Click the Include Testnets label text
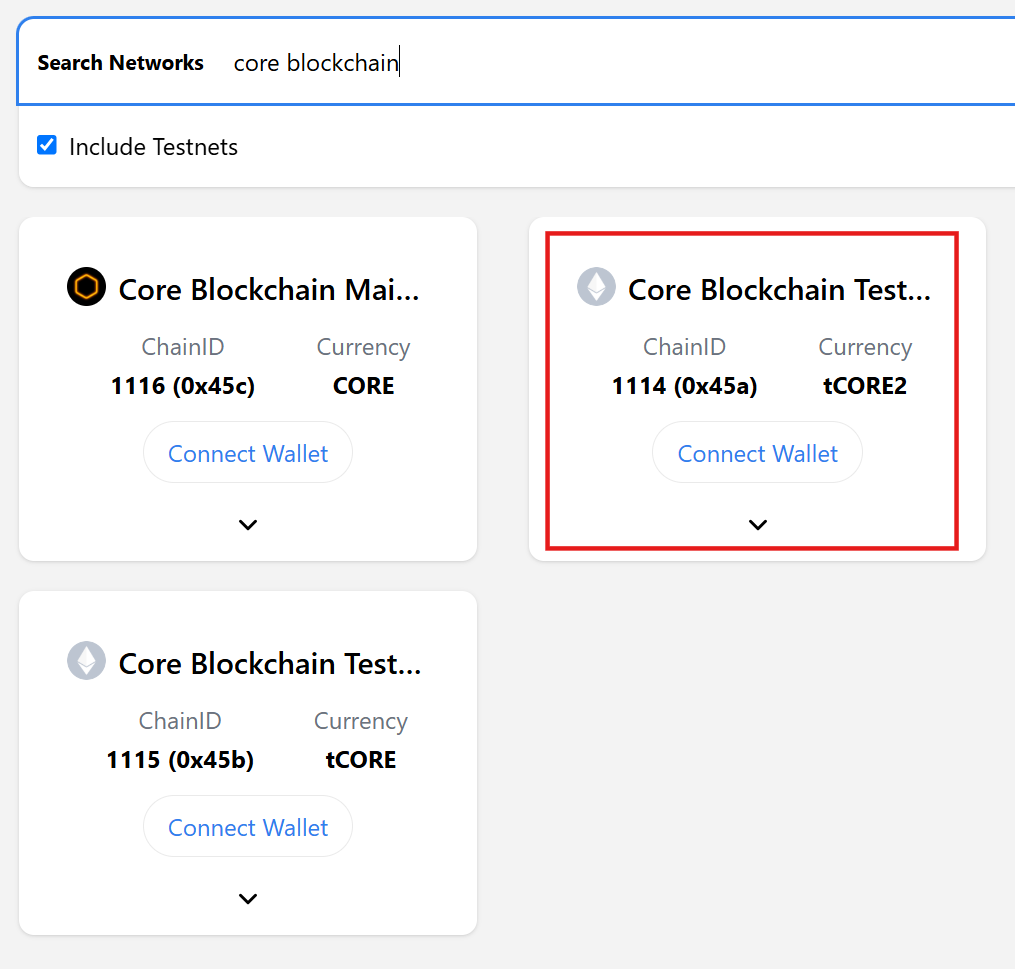 point(153,147)
